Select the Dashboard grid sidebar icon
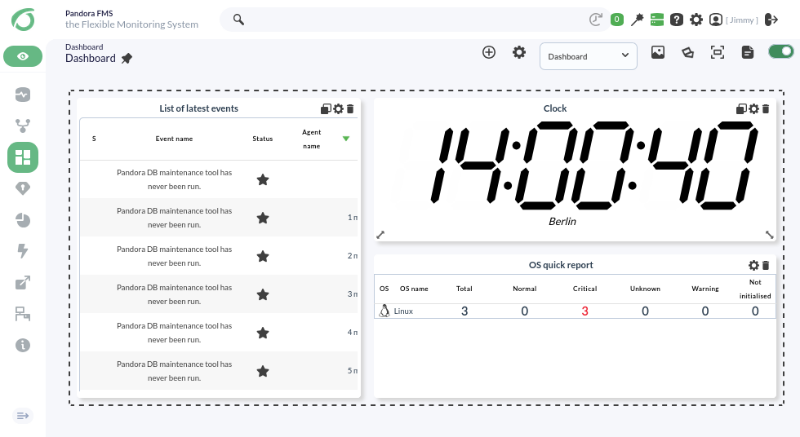This screenshot has height=437, width=800. [x=22, y=157]
